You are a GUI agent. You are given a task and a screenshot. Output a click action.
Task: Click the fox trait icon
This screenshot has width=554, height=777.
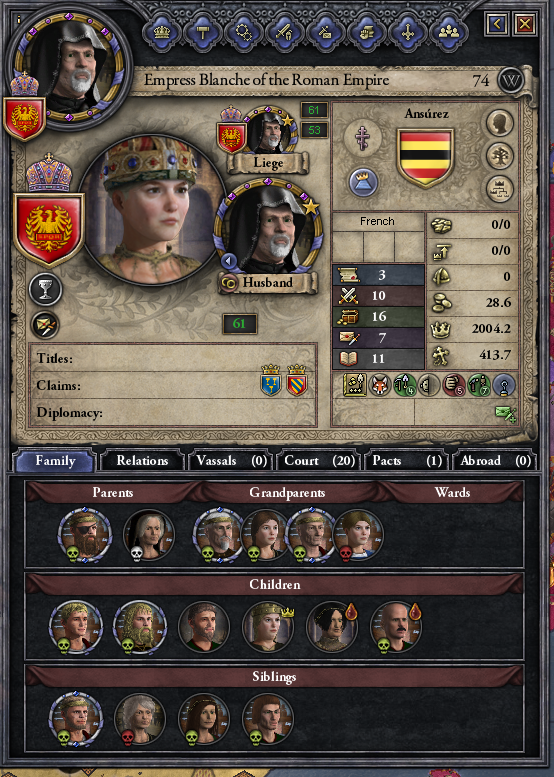click(x=380, y=385)
